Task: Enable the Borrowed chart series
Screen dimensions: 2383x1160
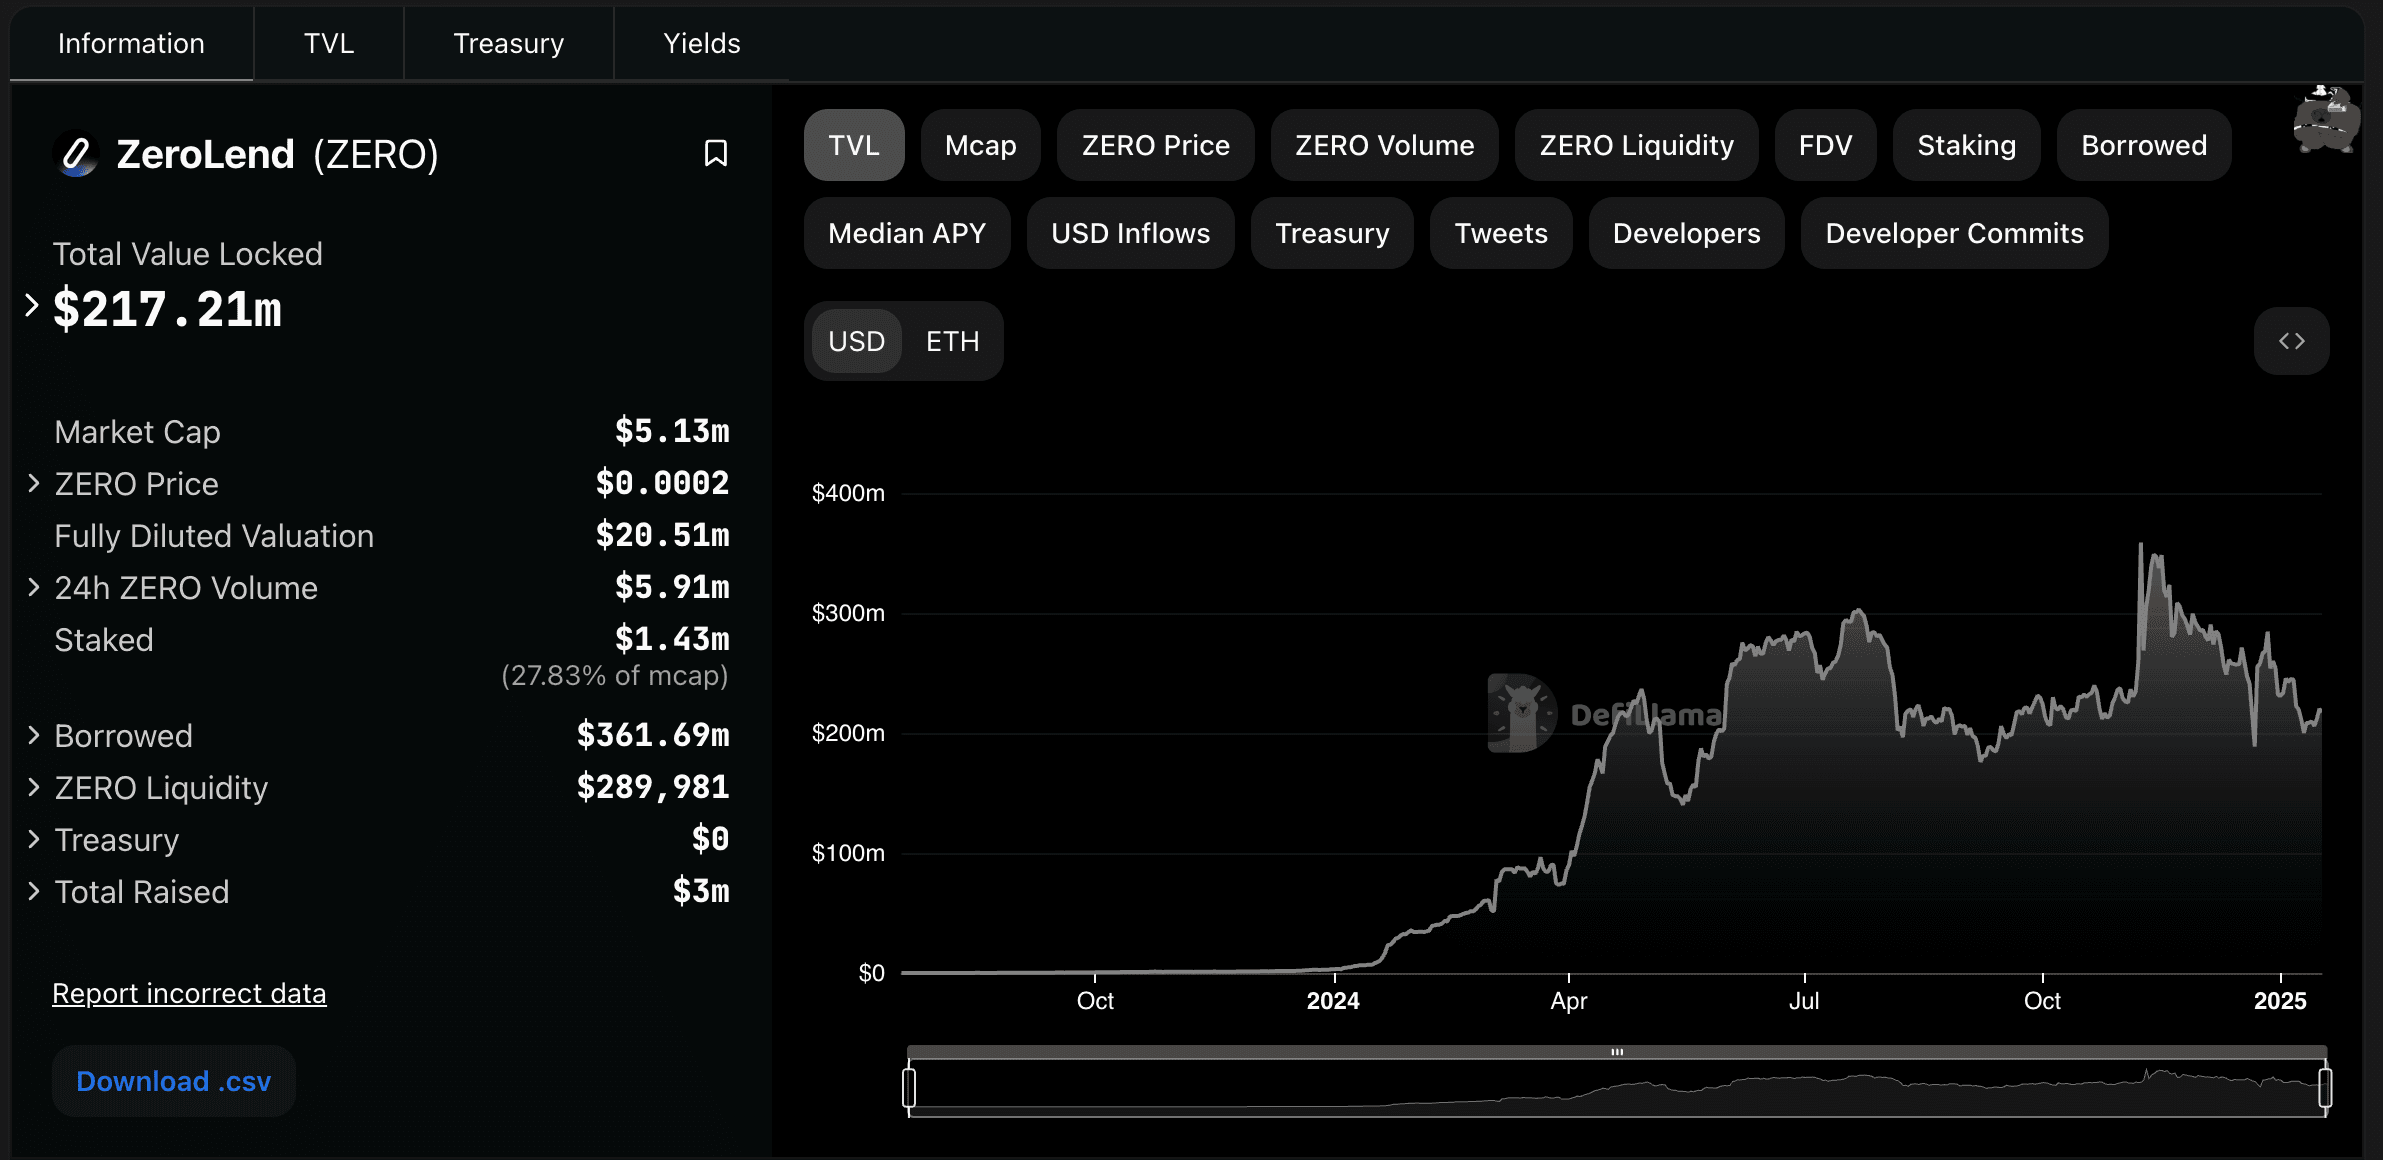Action: point(2144,145)
